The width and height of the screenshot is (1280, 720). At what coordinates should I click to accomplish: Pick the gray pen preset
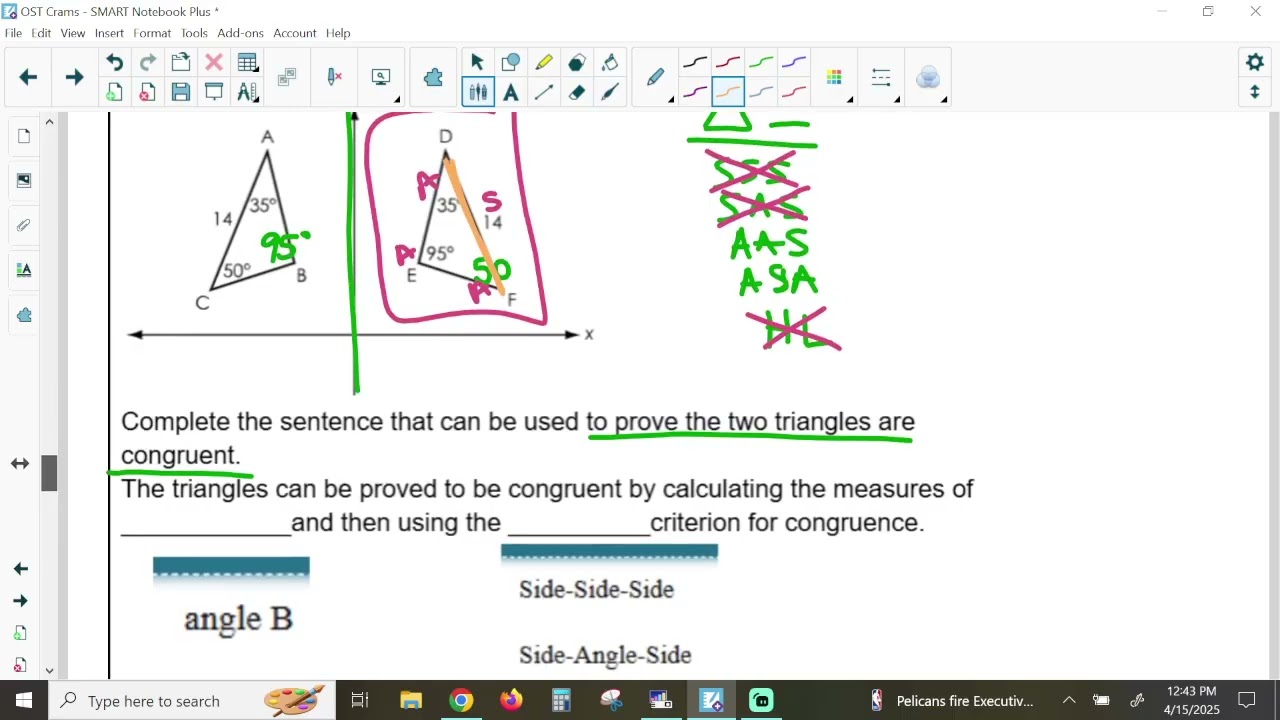[760, 93]
